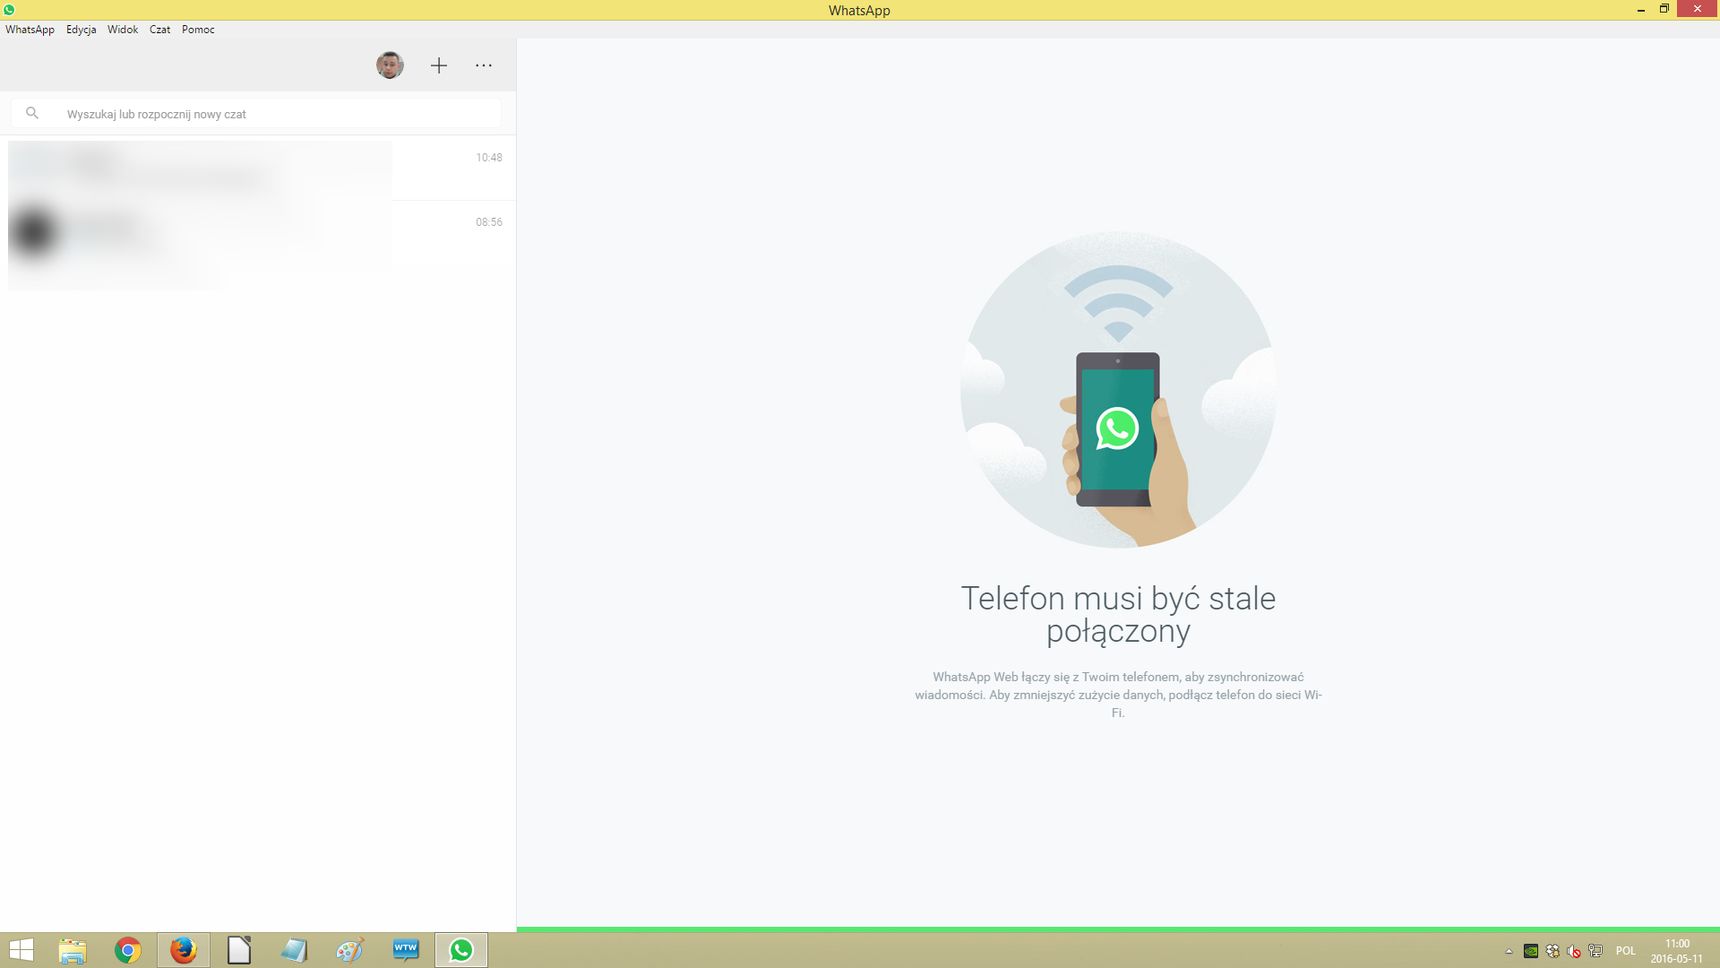Screen dimensions: 1720x968
Task: Open the Czat menu
Action: (x=160, y=29)
